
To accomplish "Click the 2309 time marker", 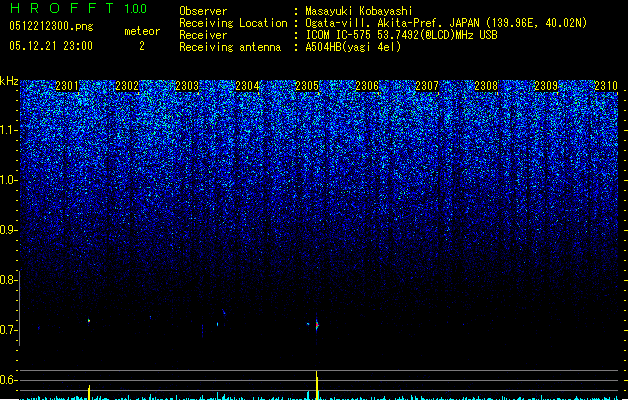I will [546, 86].
